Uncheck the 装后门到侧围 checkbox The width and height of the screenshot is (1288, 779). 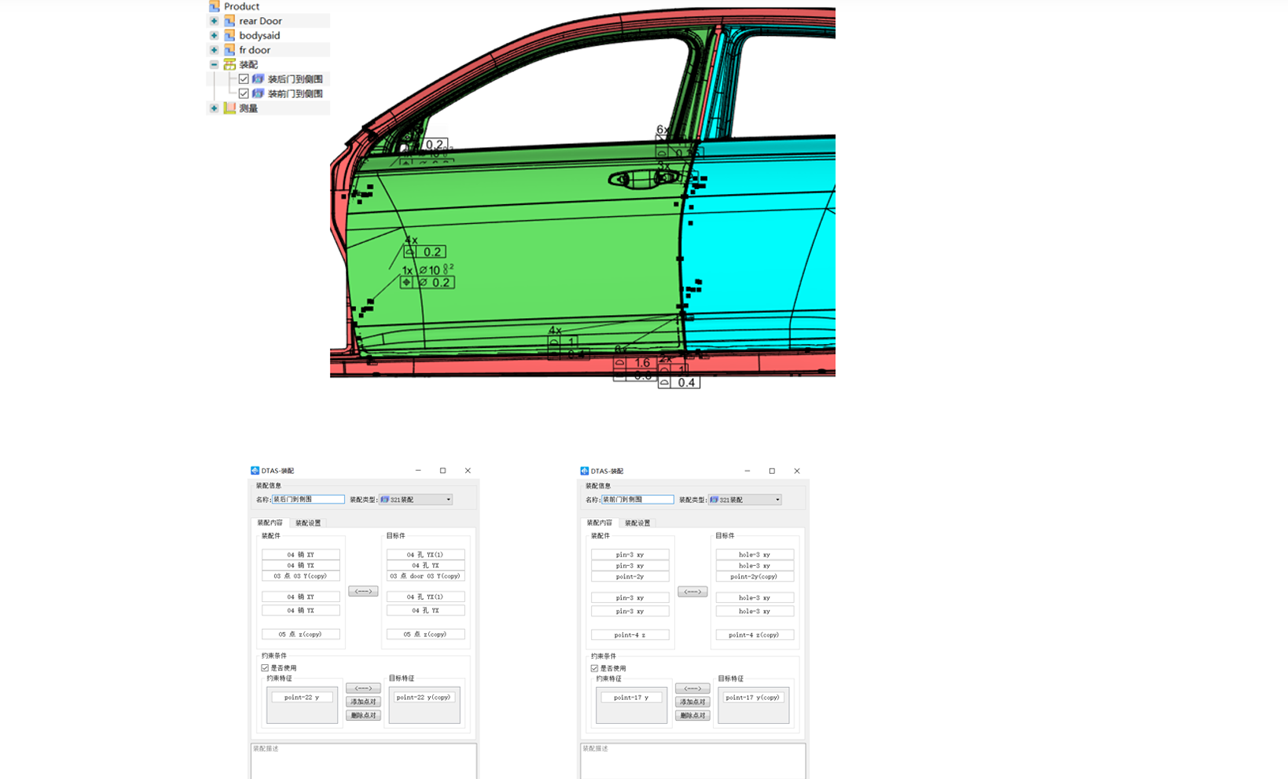click(x=242, y=79)
